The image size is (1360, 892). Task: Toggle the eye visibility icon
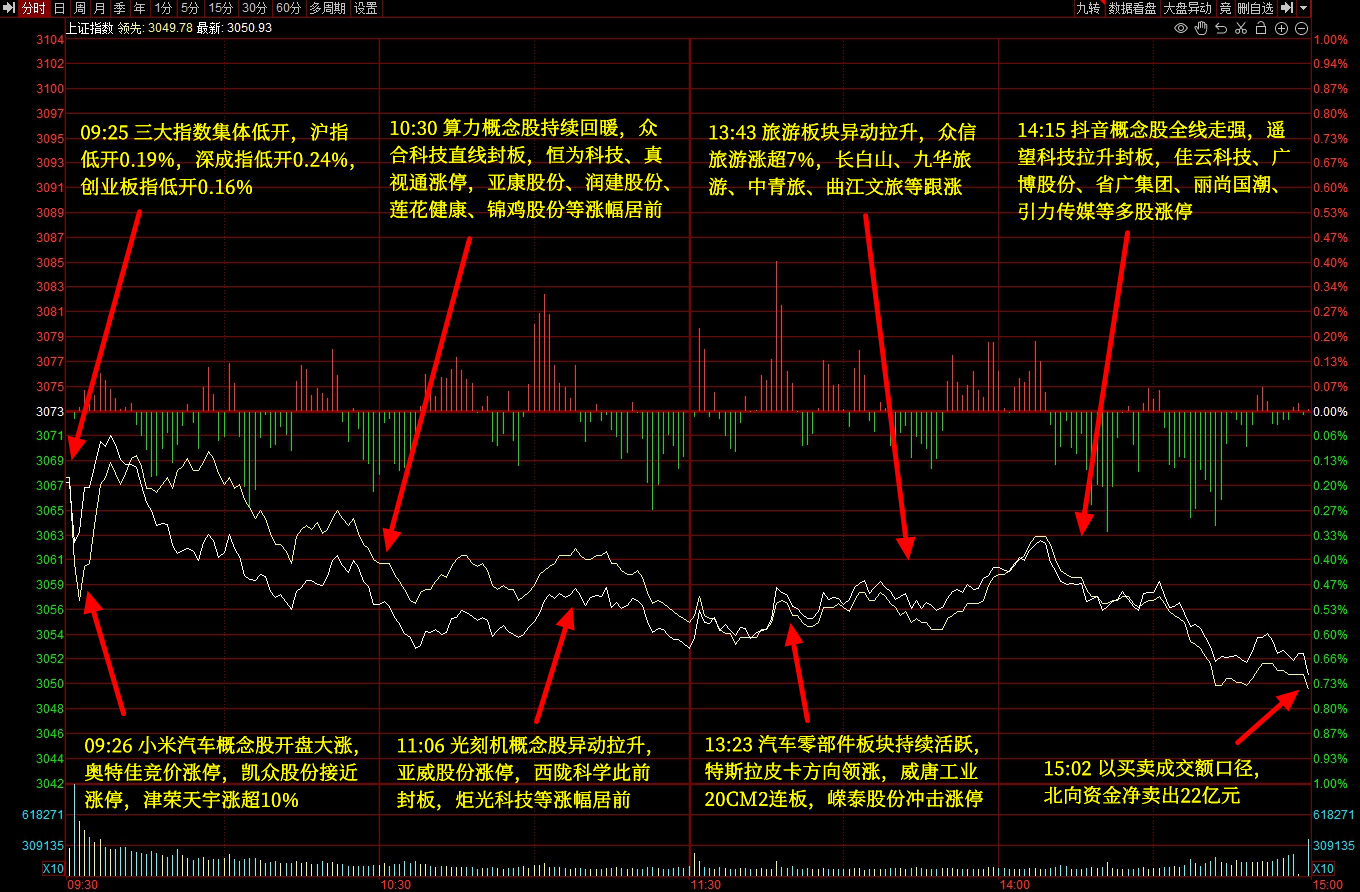pyautogui.click(x=1181, y=28)
